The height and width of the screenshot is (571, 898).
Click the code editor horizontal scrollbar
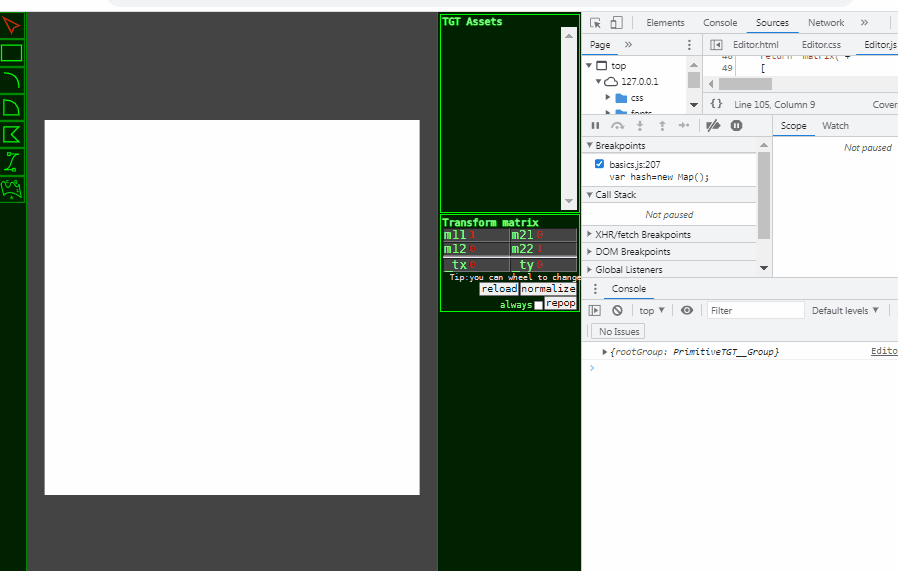[745, 84]
